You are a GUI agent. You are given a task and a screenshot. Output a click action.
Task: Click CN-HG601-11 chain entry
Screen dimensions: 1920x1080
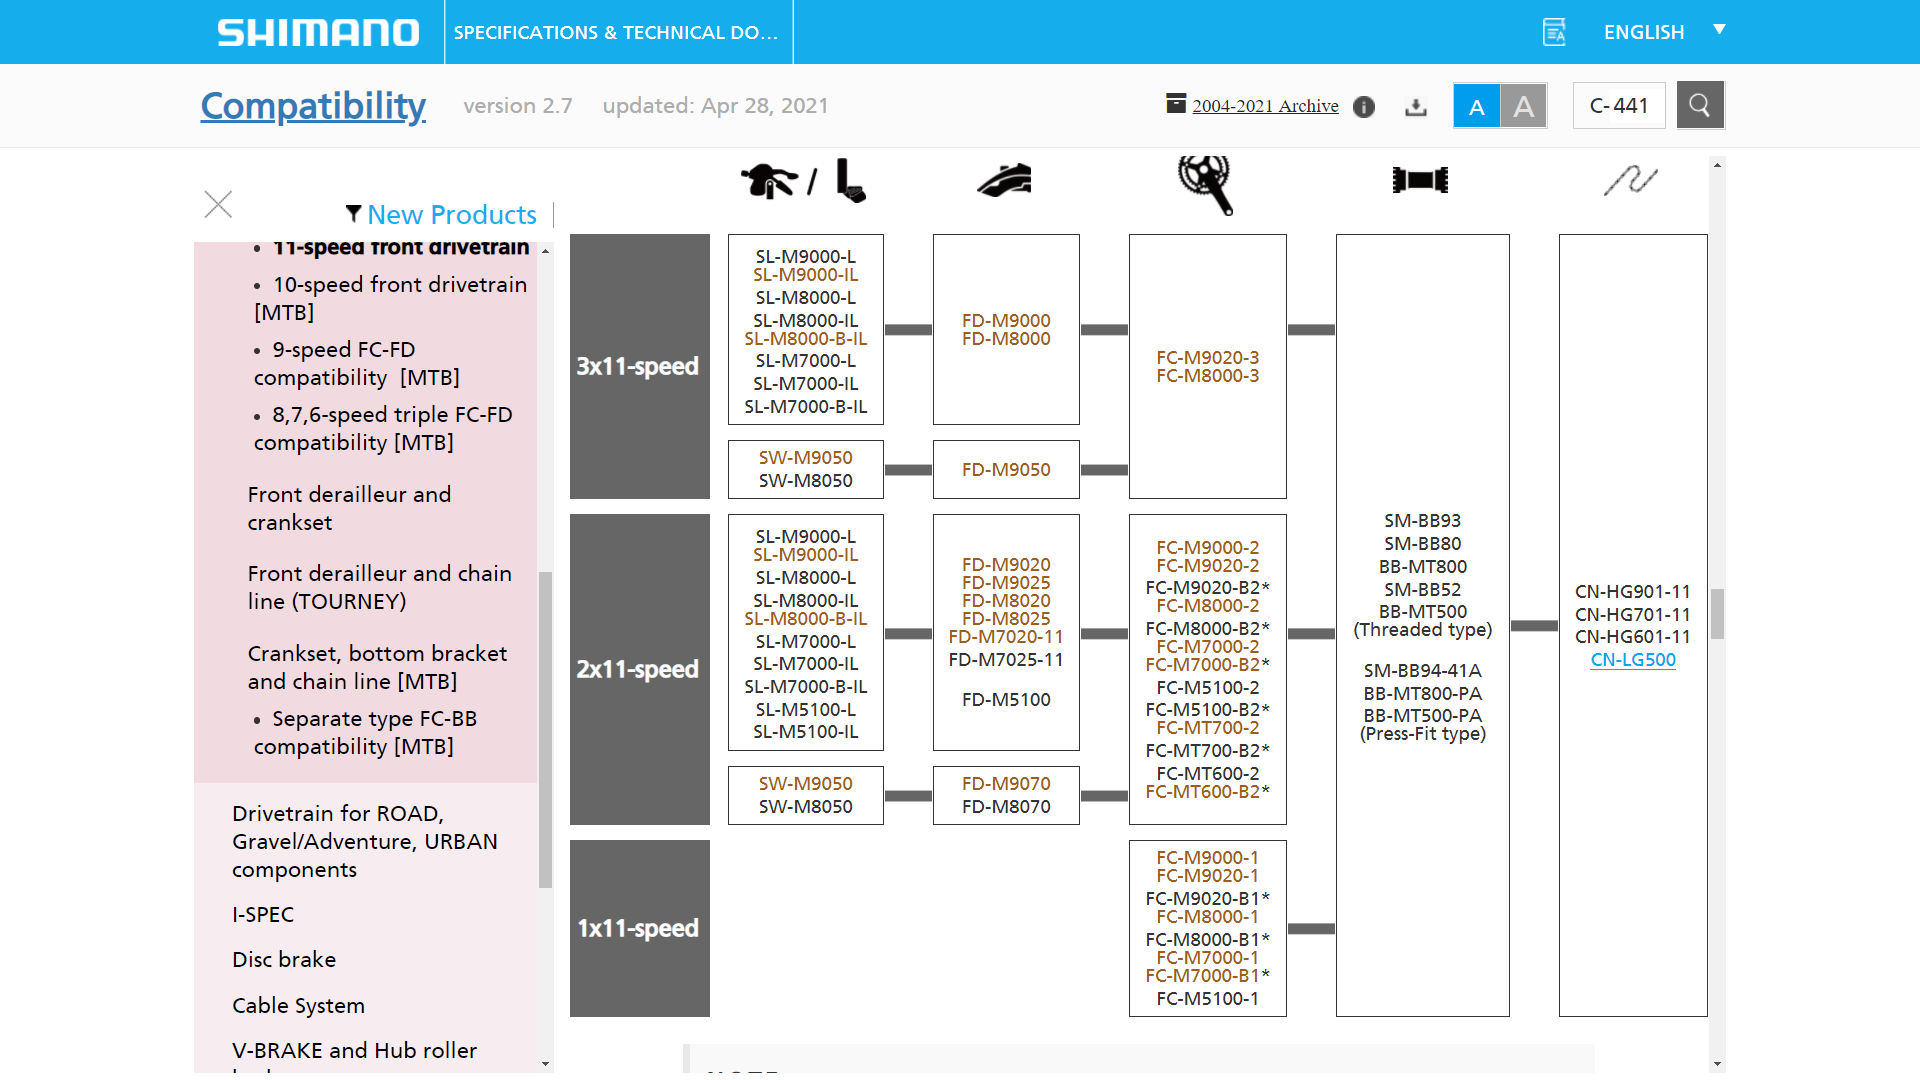click(1633, 637)
